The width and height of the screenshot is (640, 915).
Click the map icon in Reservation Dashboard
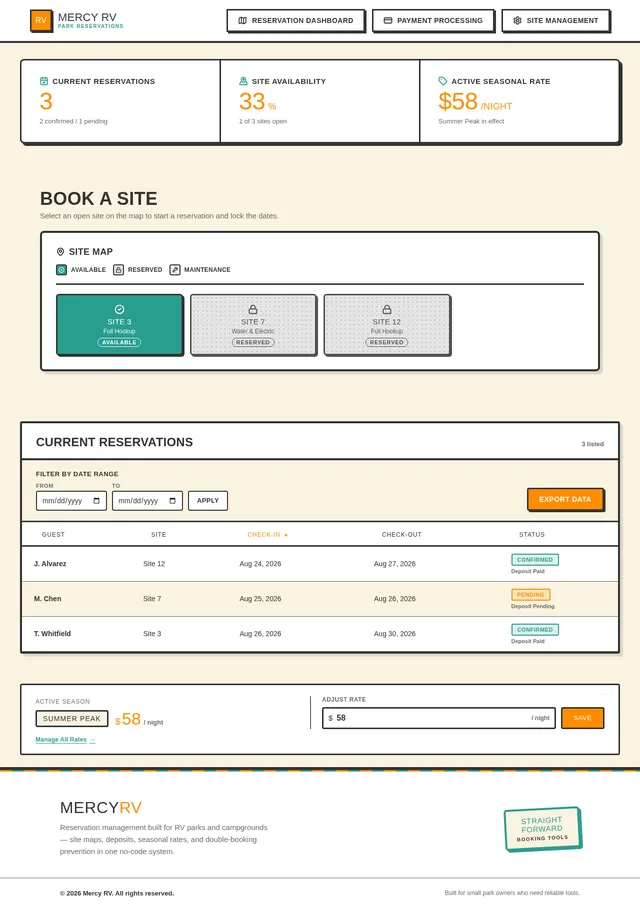pyautogui.click(x=243, y=20)
